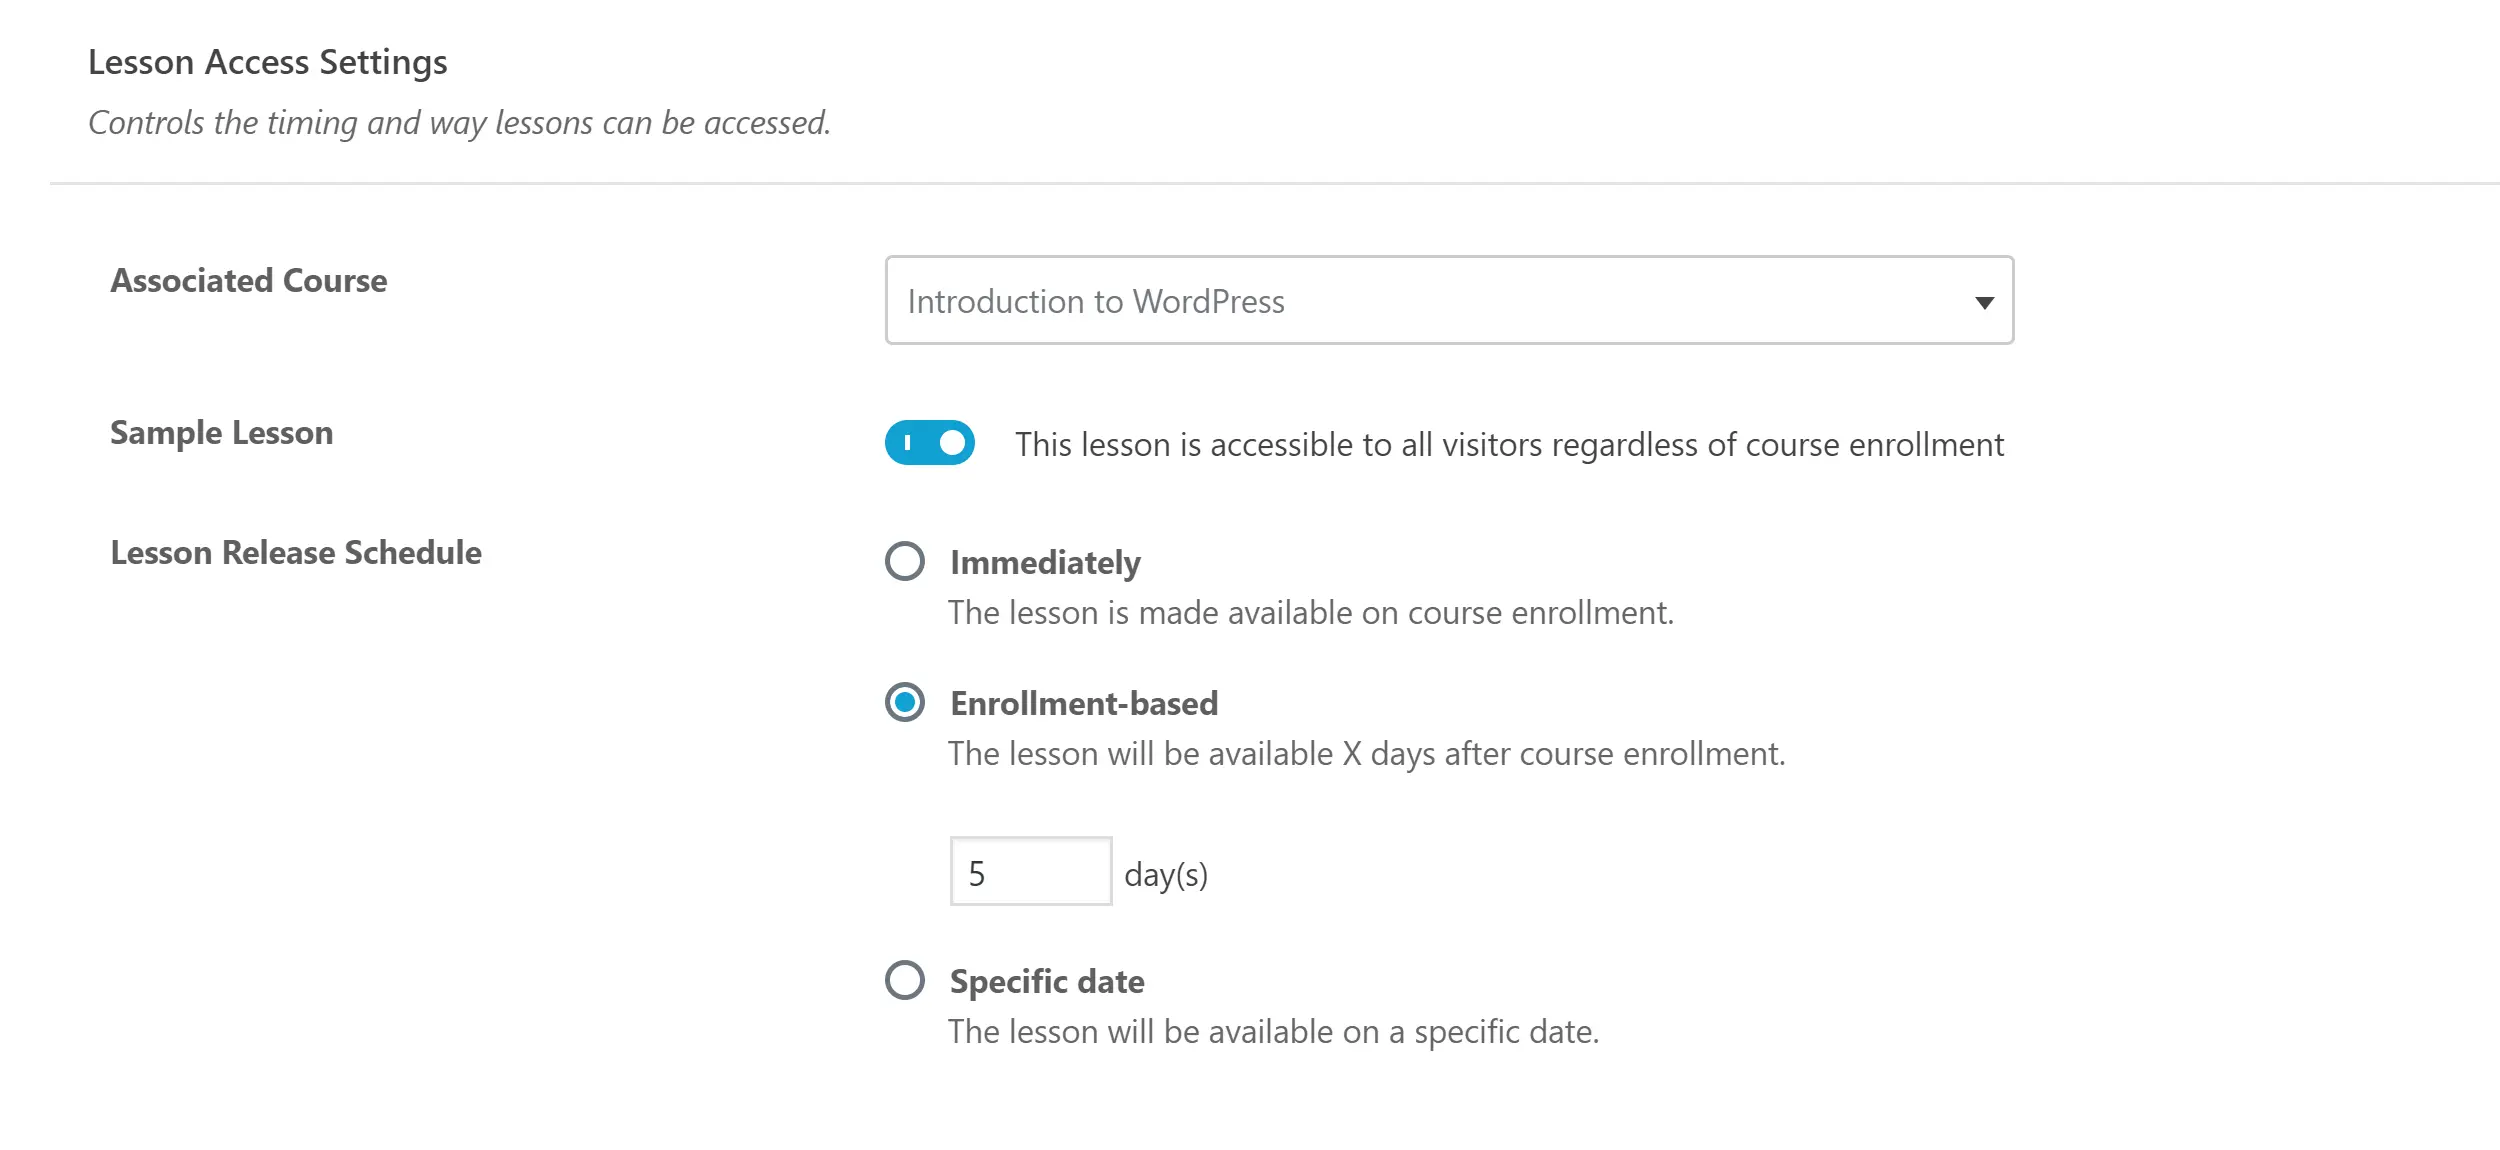This screenshot has width=2500, height=1150.
Task: Click the 'Lesson Access Settings' section heading
Action: 267,62
